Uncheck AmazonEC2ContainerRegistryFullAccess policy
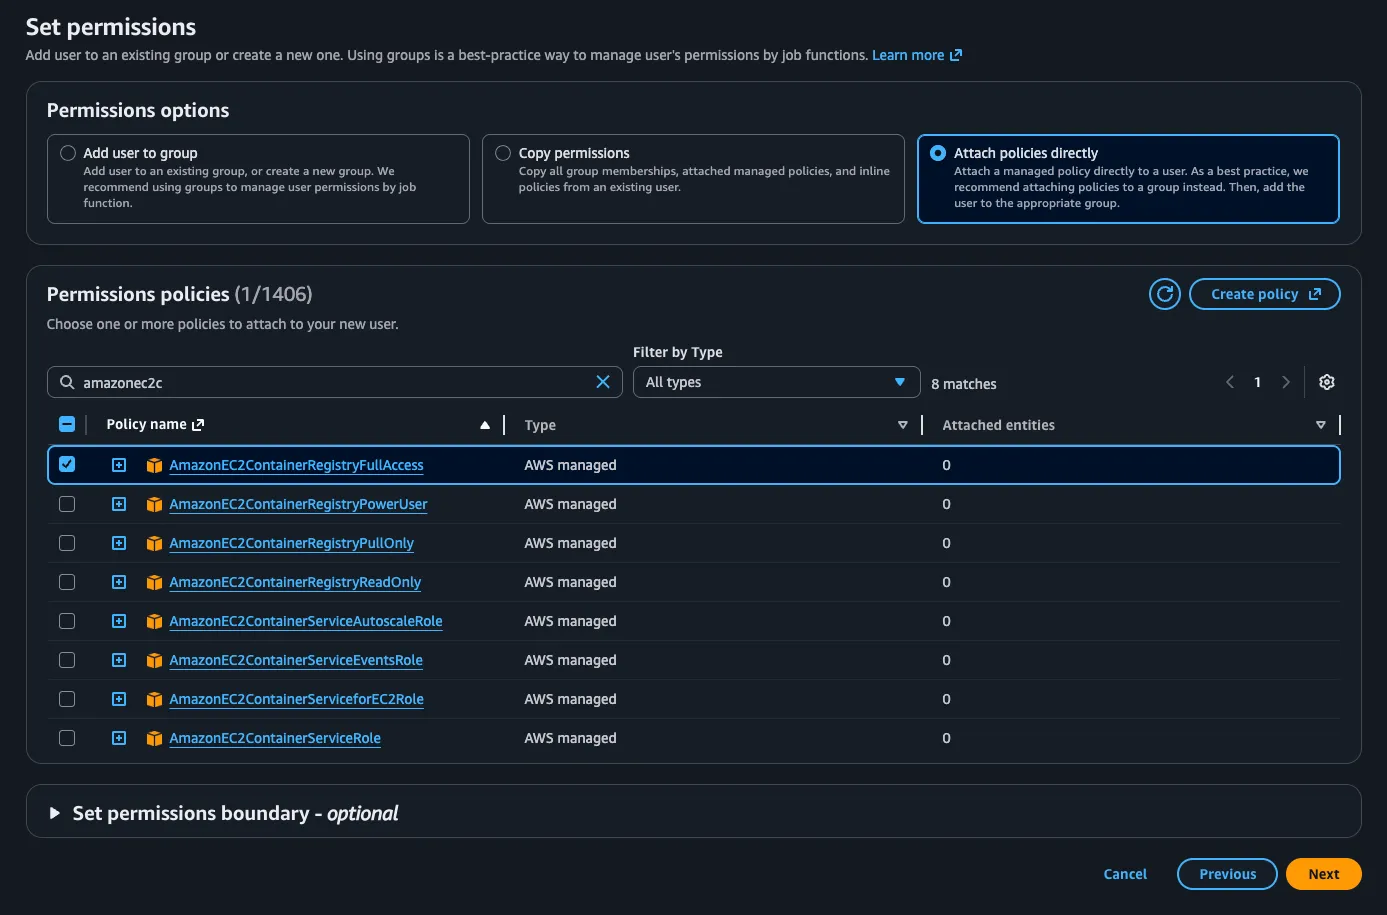The image size is (1387, 915). click(67, 464)
